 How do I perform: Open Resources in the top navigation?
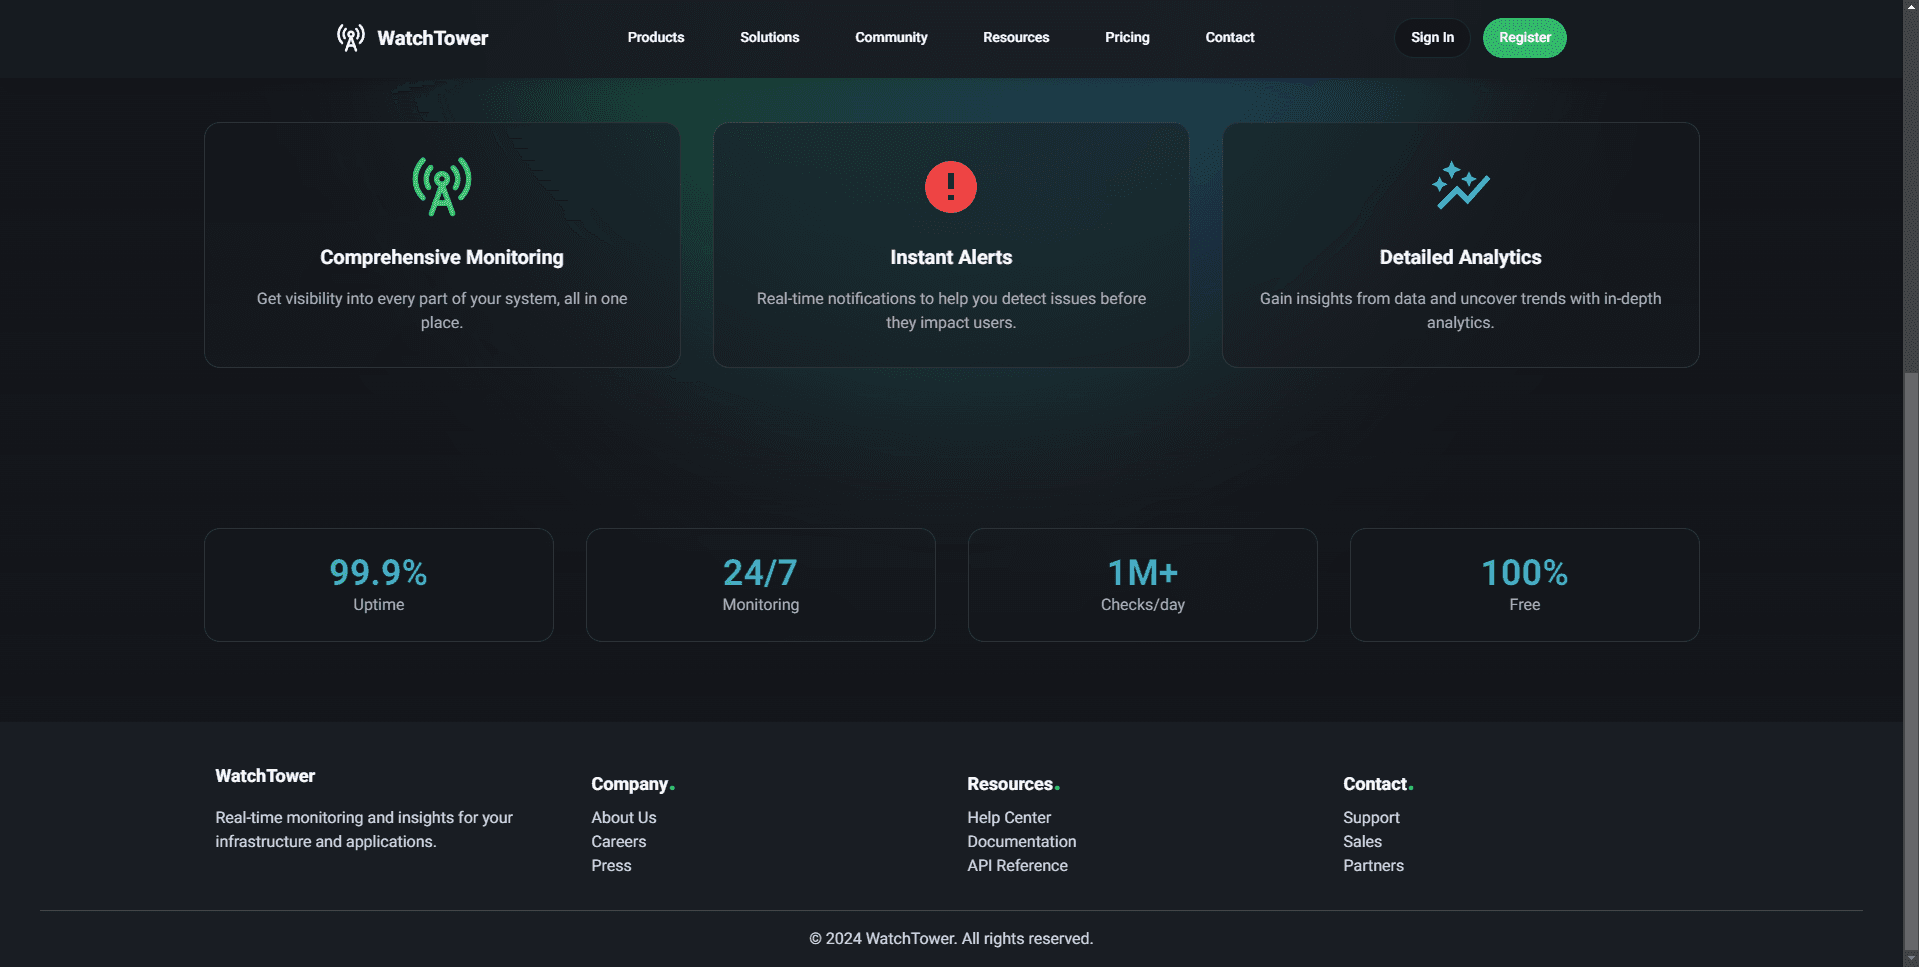(x=1015, y=38)
